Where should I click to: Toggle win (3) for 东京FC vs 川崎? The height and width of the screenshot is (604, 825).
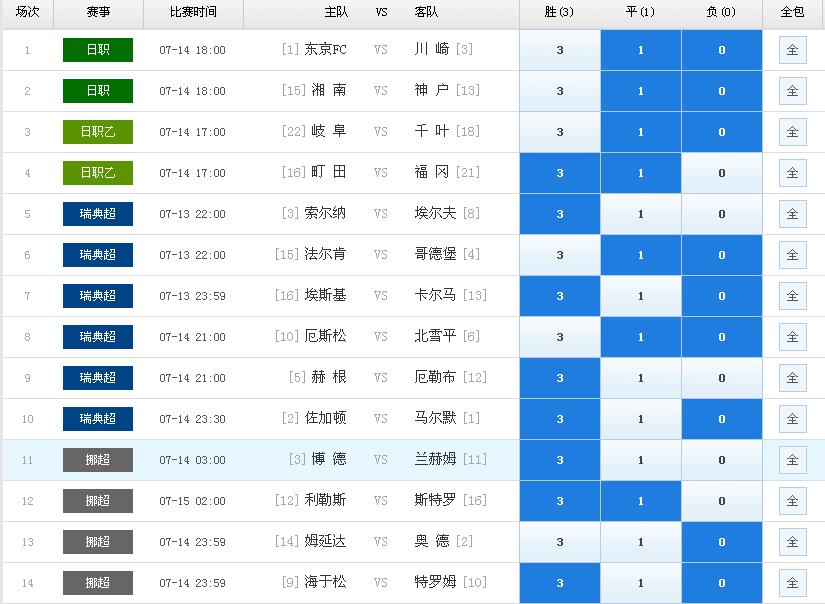[560, 50]
